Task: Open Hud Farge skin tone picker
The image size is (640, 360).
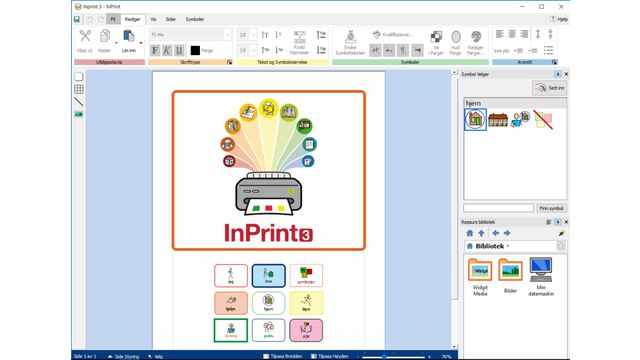Action: (456, 42)
